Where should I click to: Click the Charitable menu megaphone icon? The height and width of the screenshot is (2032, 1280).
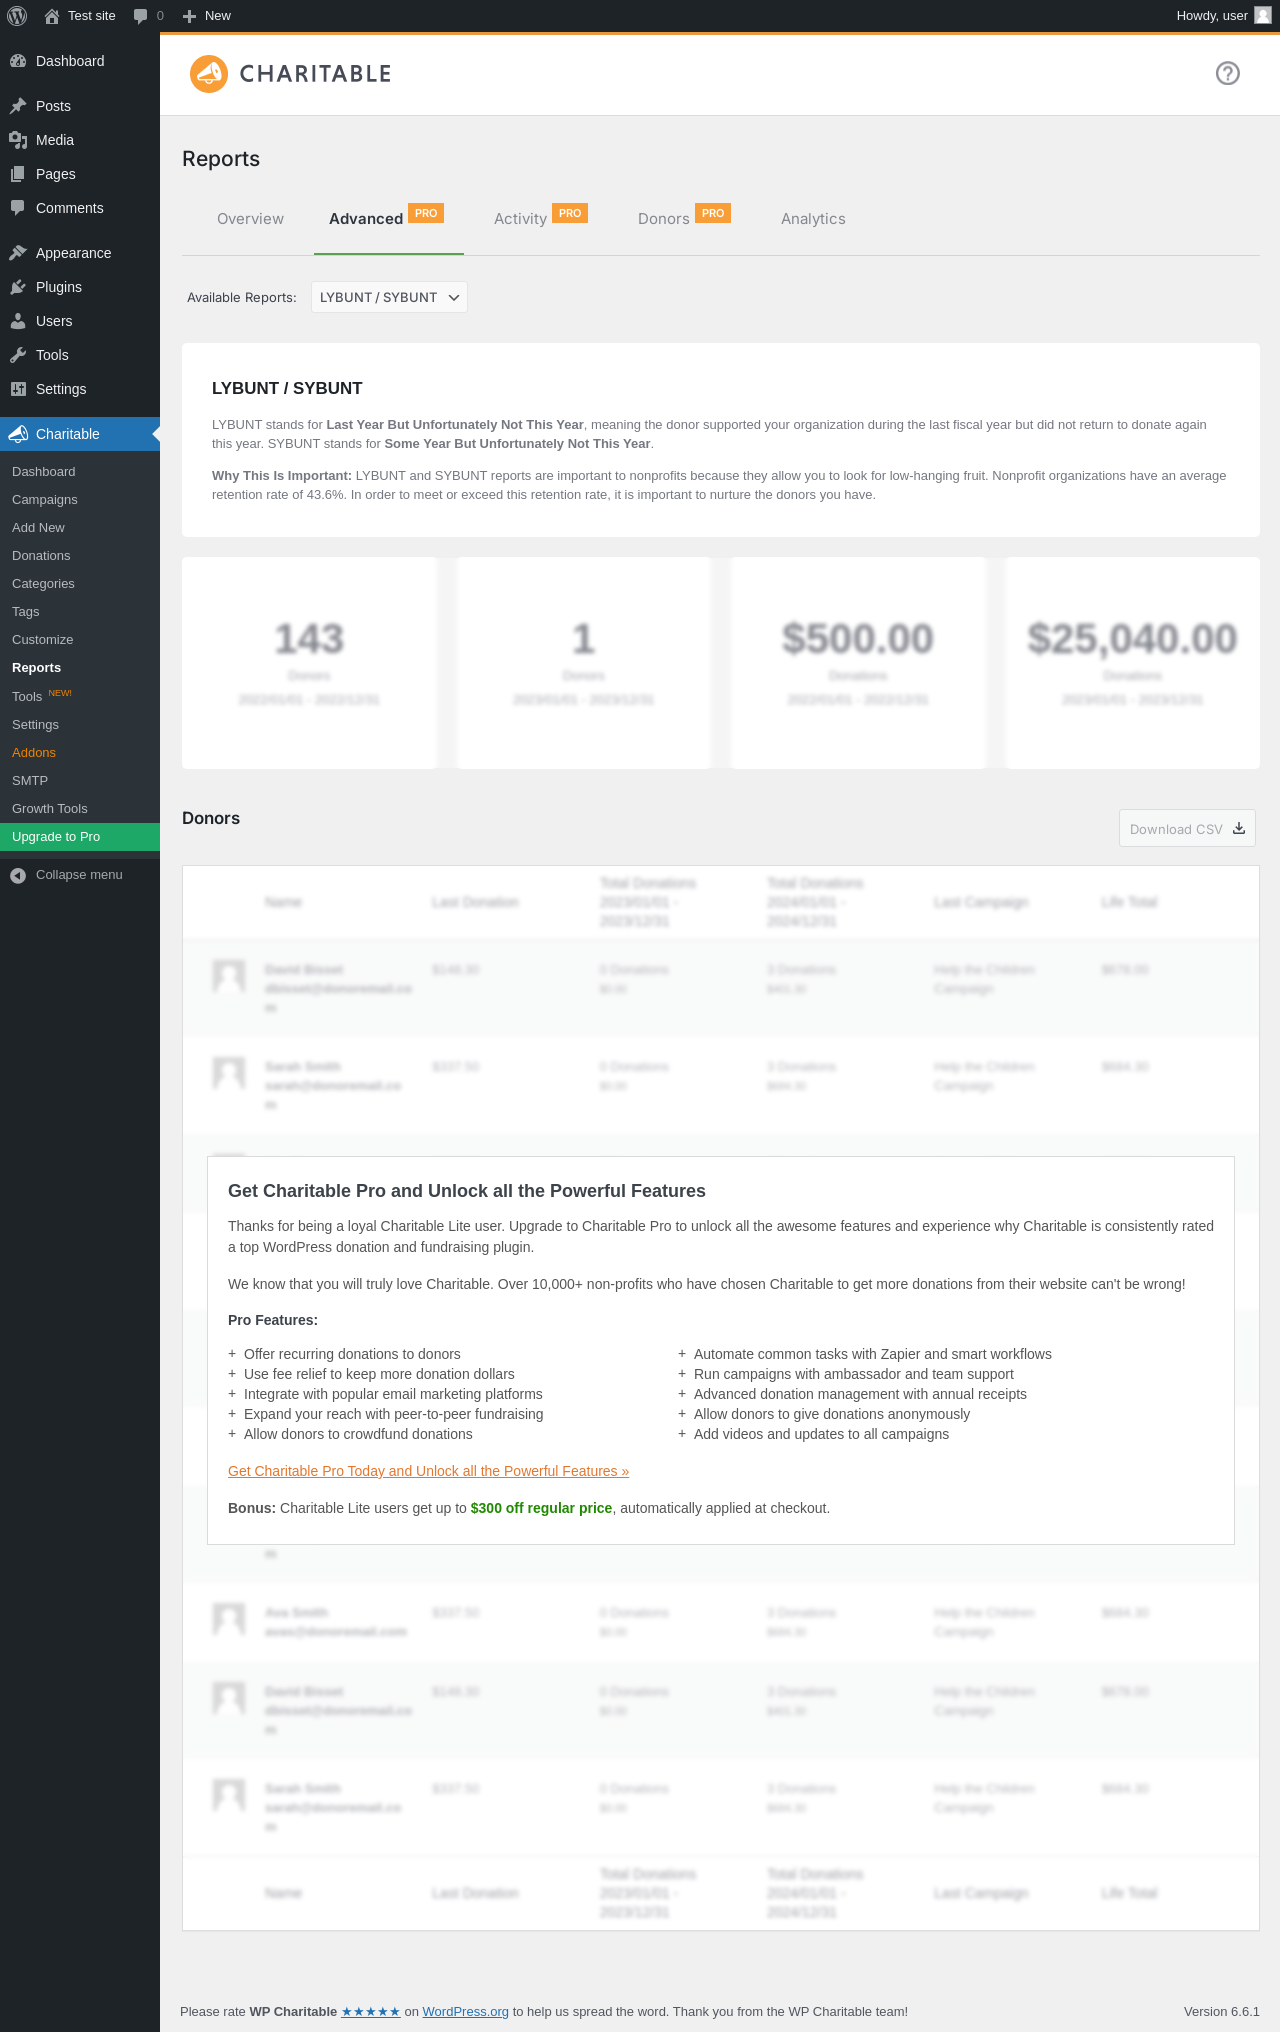tap(18, 434)
